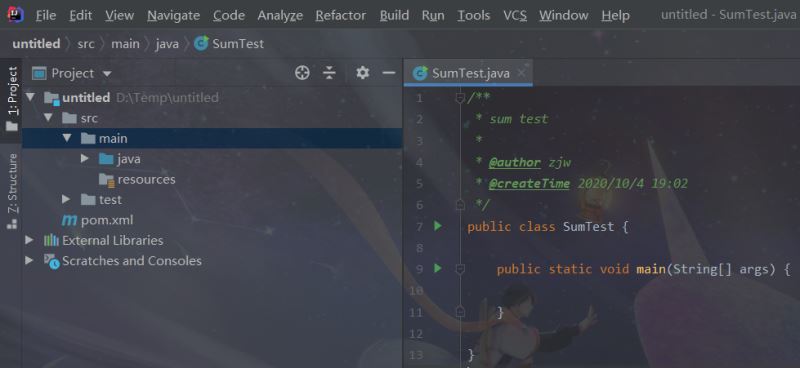Toggle the Z: Structure tool window button

click(x=11, y=191)
